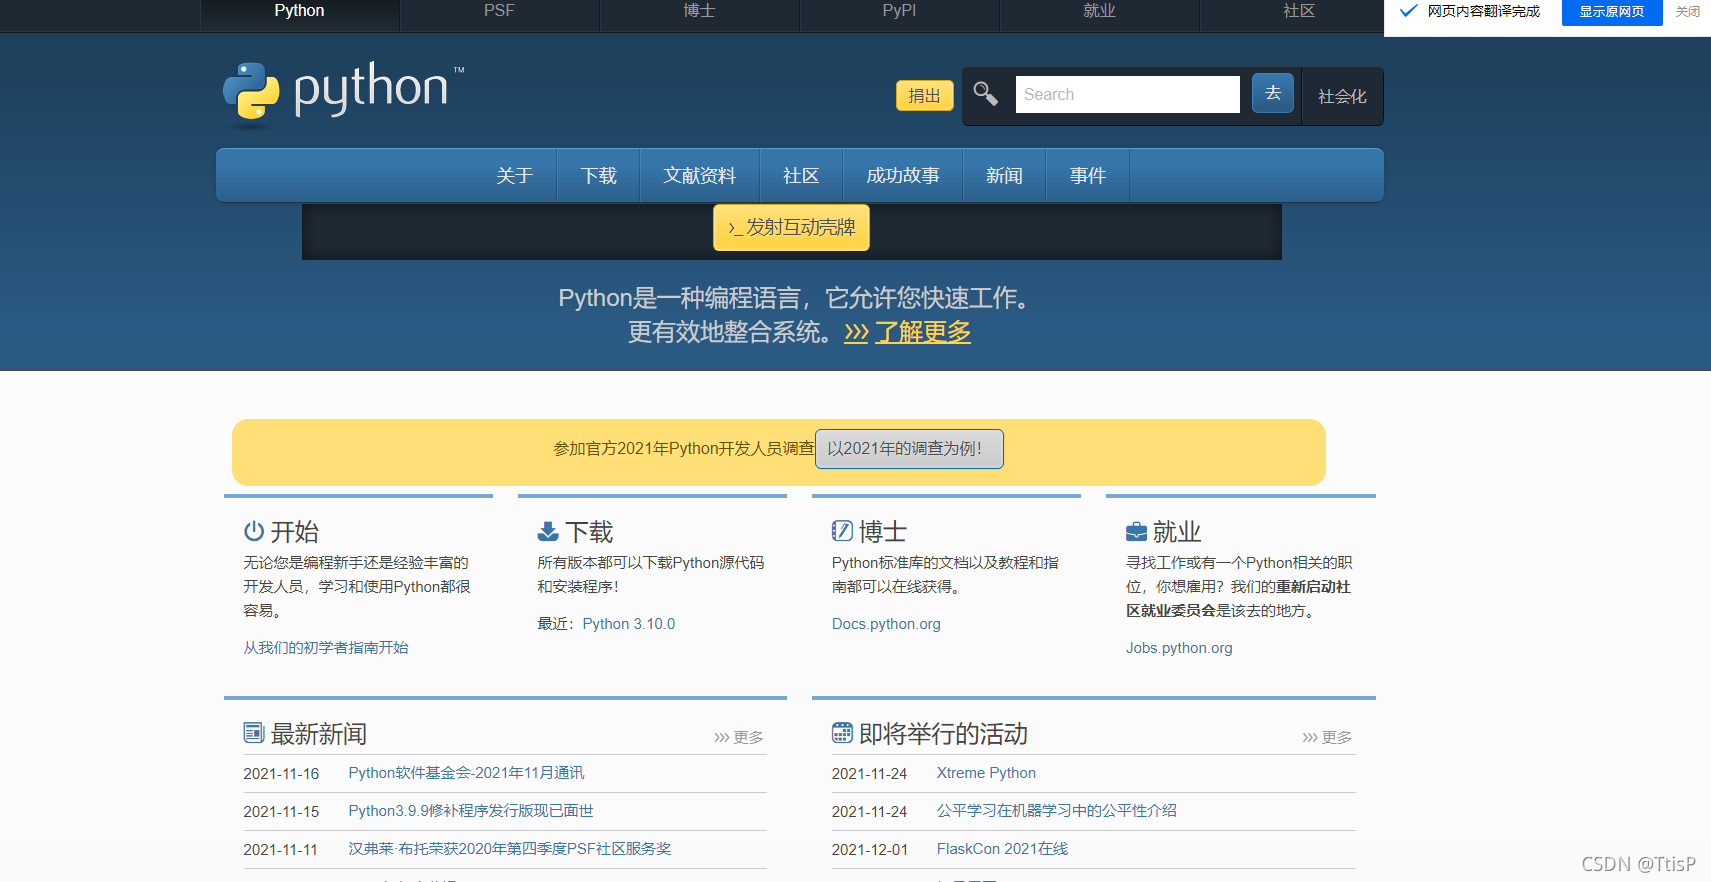The width and height of the screenshot is (1711, 882).
Task: Close the translation bar with 关闭
Action: (1688, 12)
